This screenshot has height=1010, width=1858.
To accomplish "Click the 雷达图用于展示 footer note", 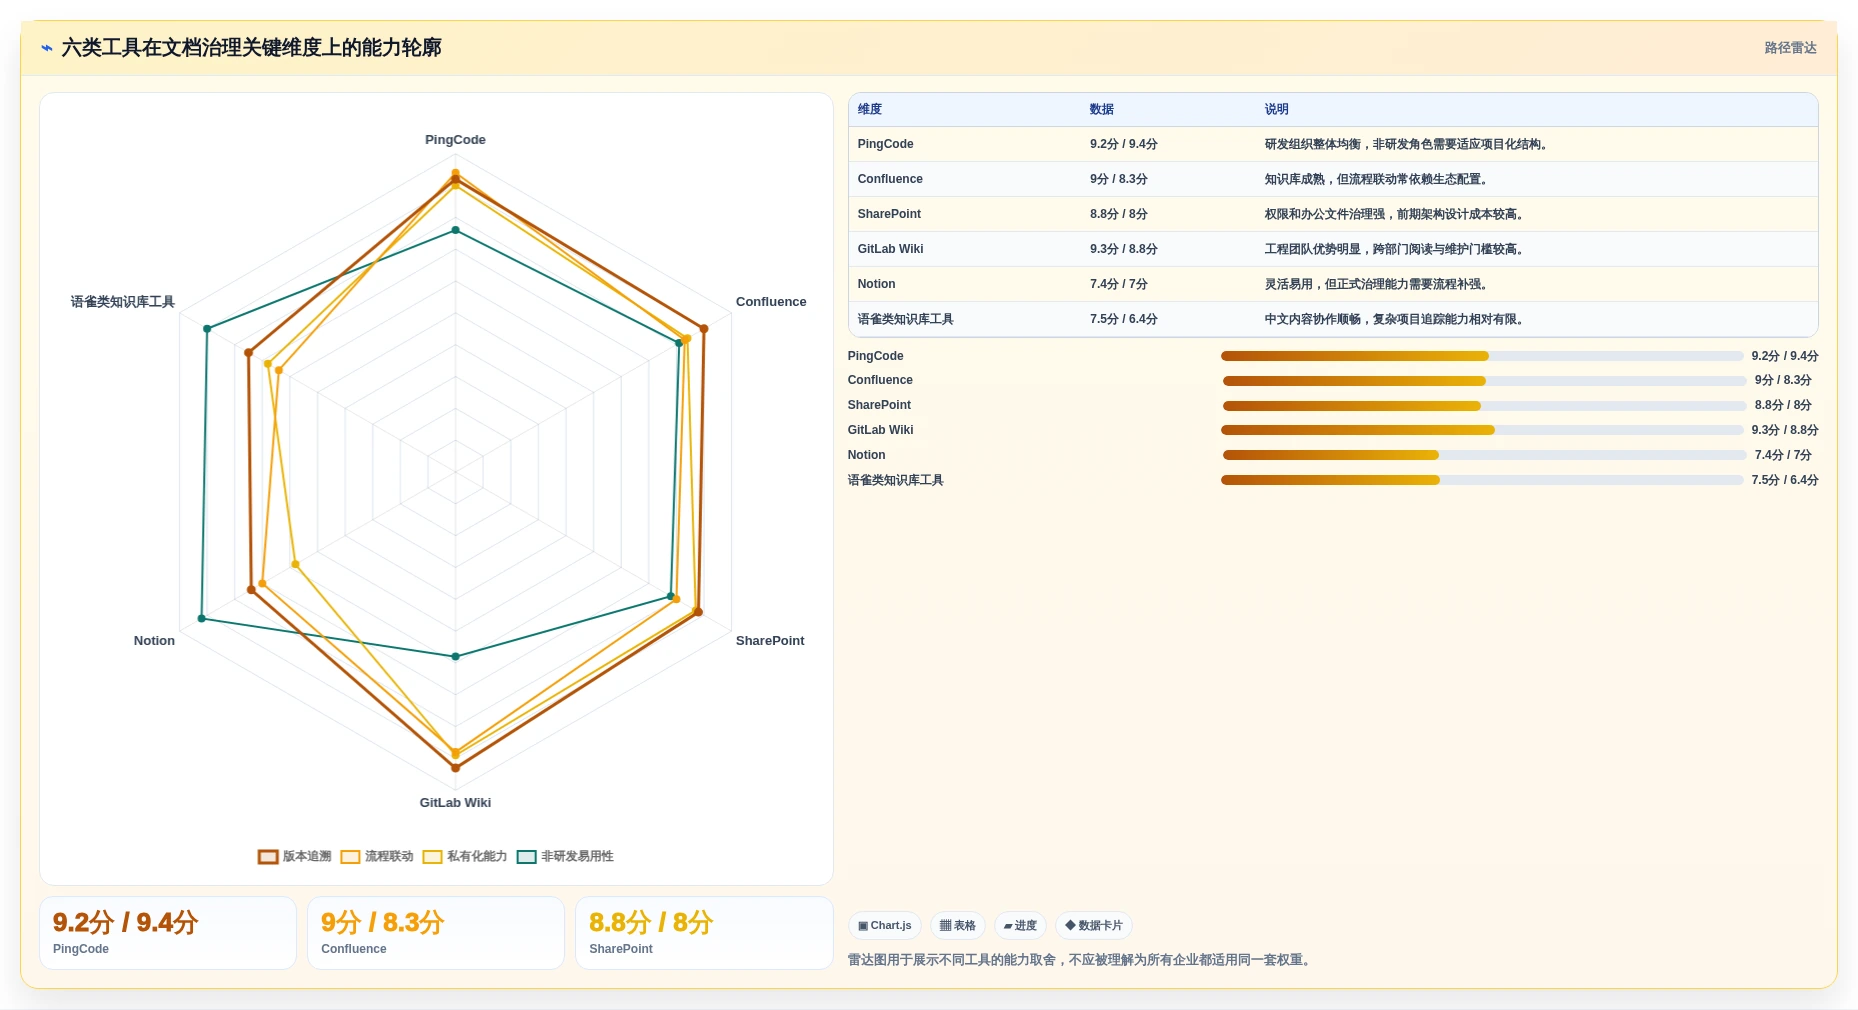I will pos(1081,960).
